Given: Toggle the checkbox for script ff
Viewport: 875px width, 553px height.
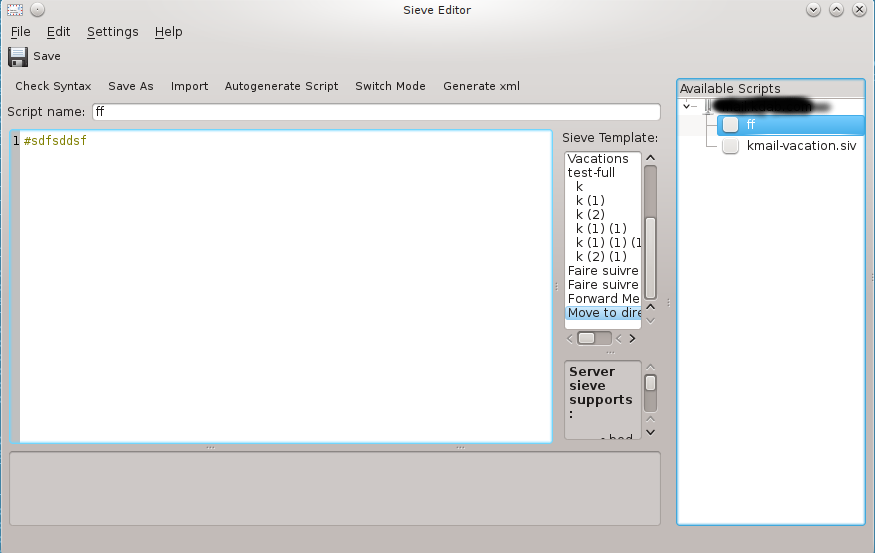Looking at the screenshot, I should (x=731, y=125).
